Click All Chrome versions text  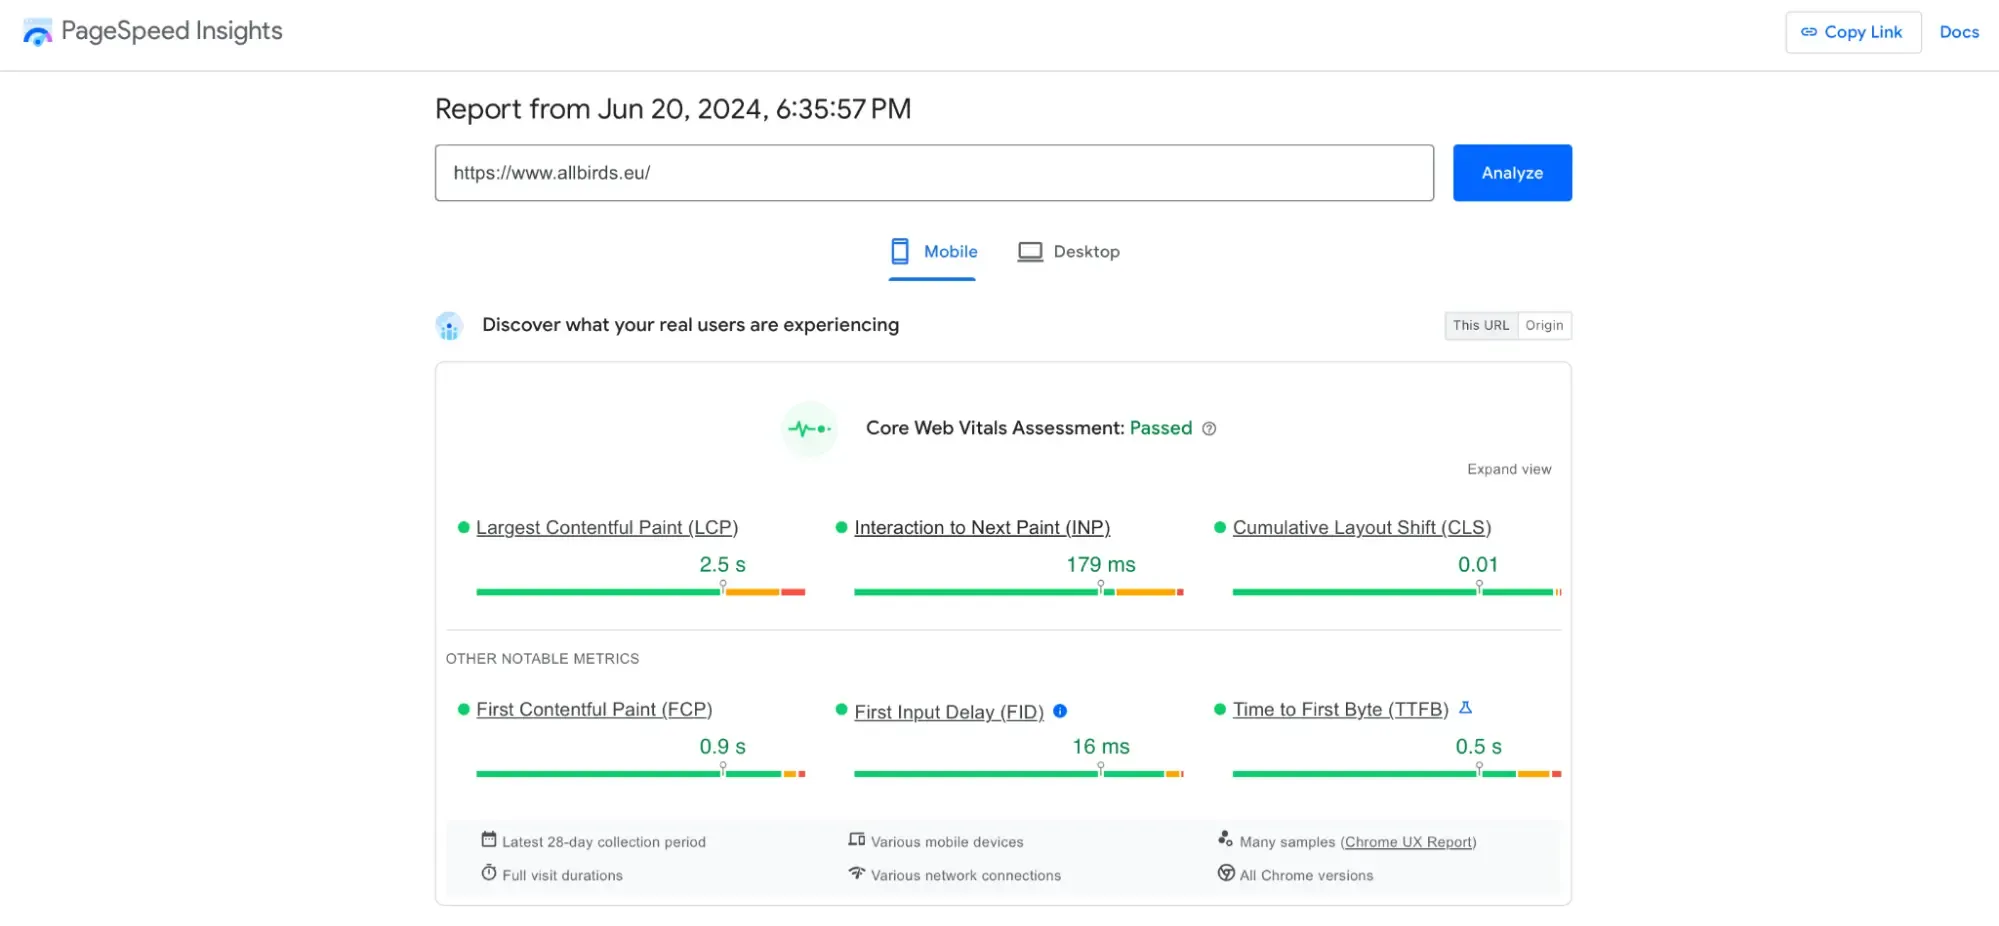(x=1307, y=875)
